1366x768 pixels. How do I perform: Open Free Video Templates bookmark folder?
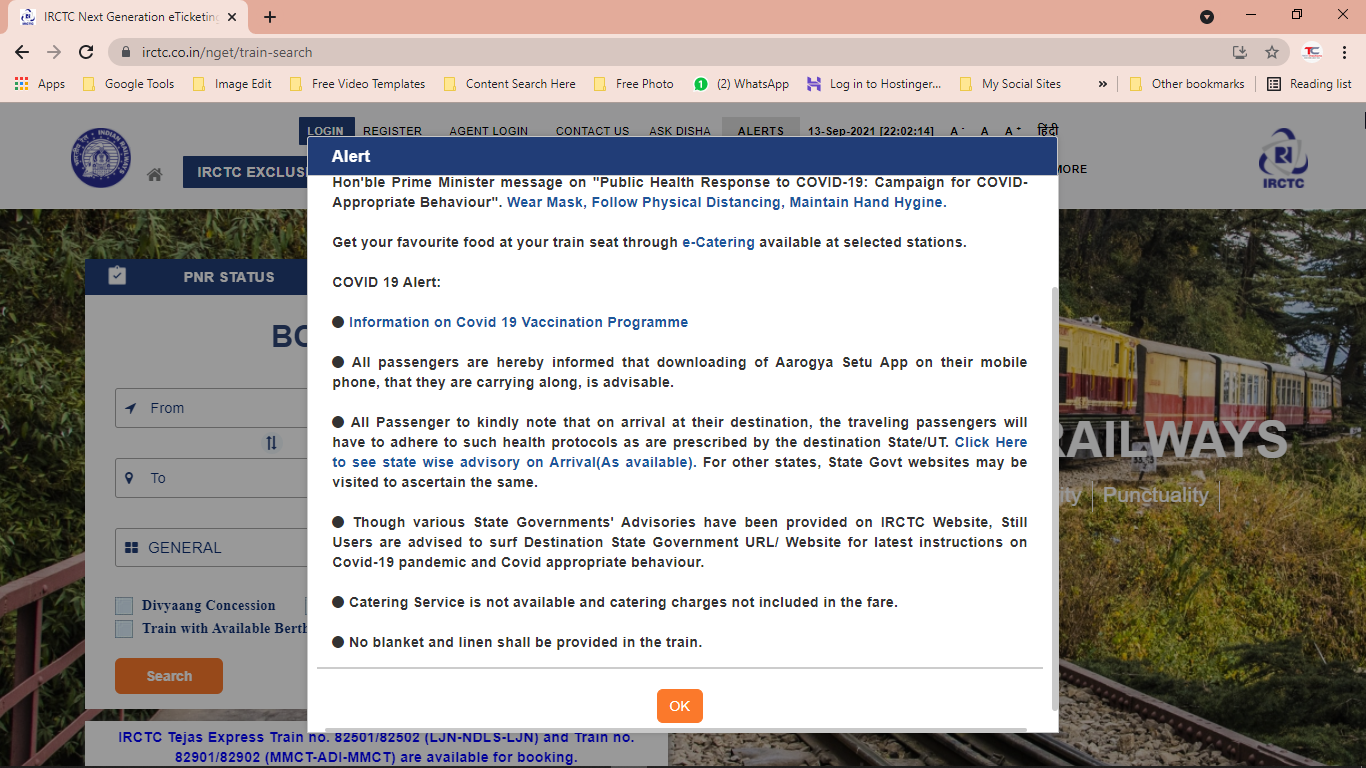point(357,84)
